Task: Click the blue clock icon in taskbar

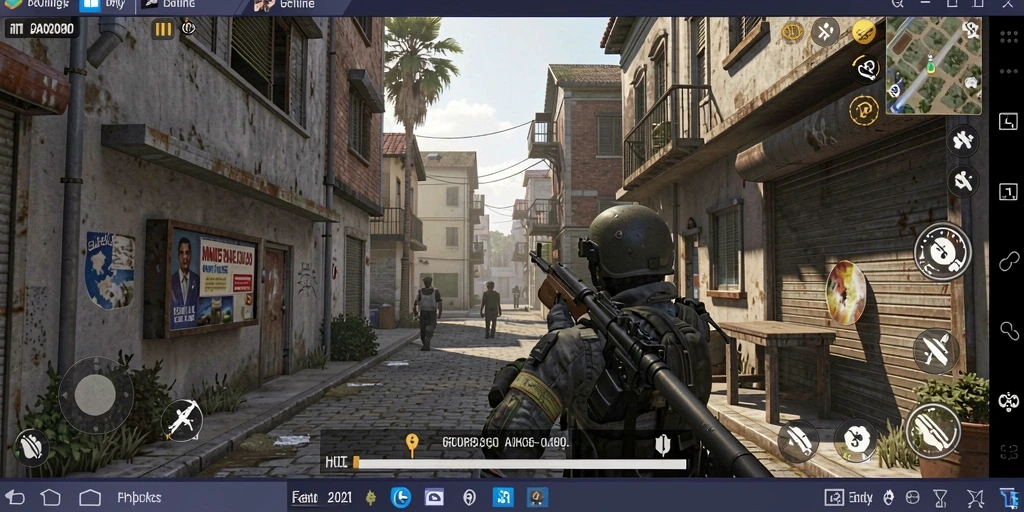Action: point(400,498)
